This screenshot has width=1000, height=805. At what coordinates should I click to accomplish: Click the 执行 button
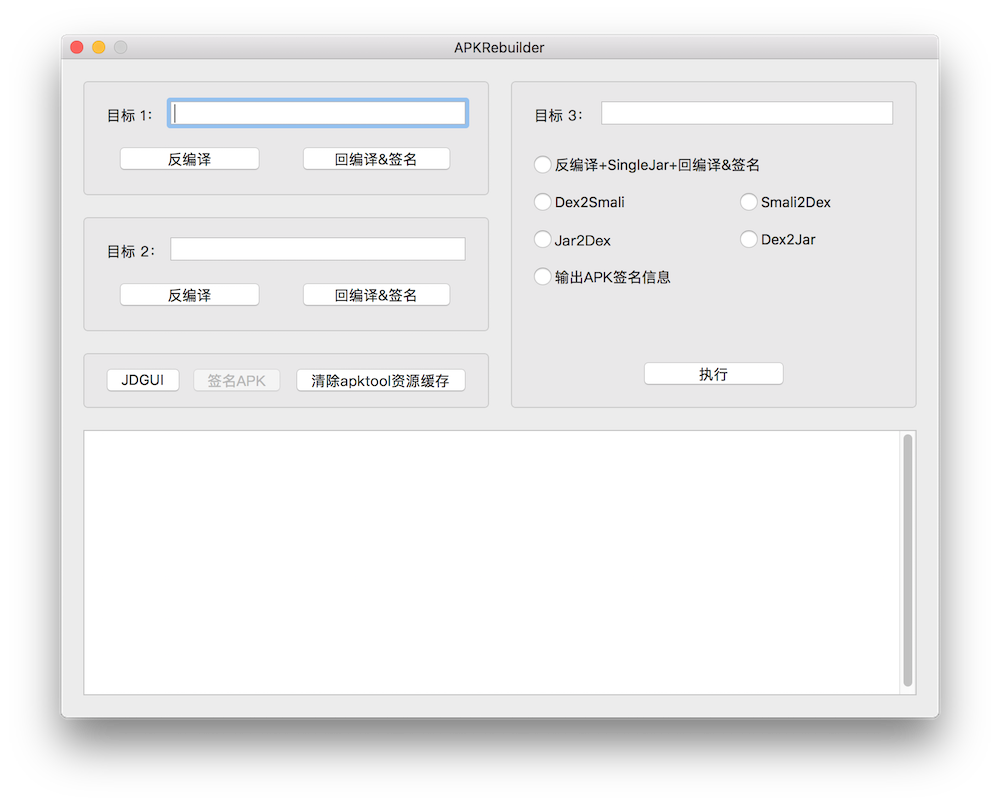(714, 374)
